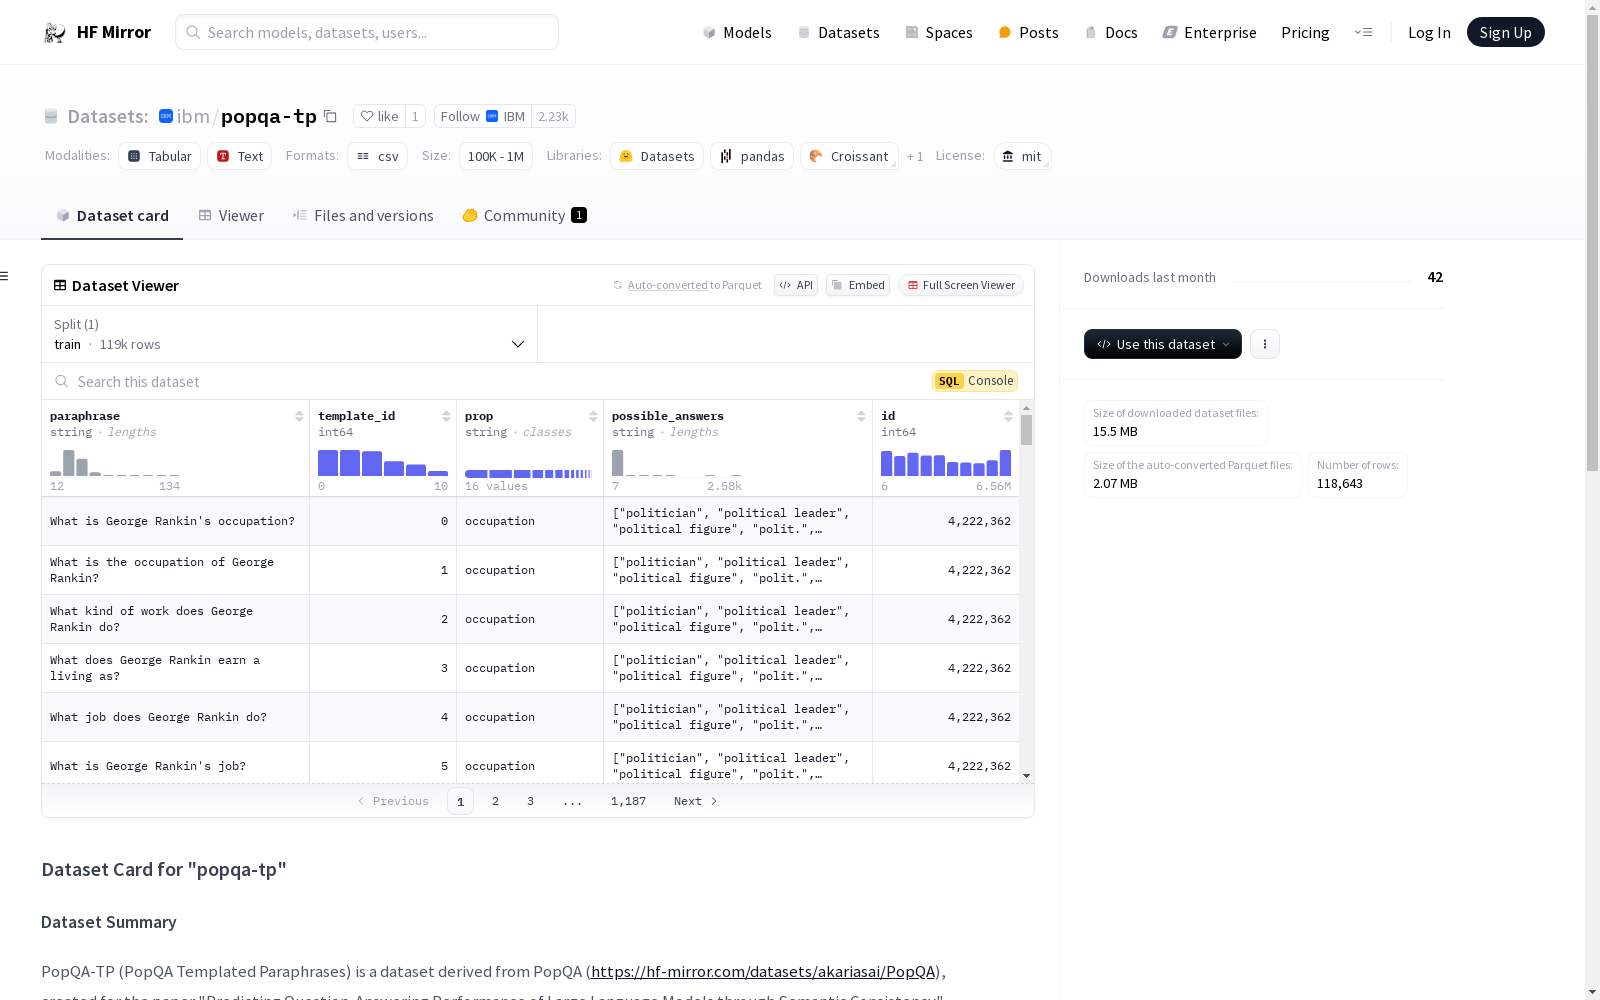Open Enterprise in the navigation
1600x1000 pixels.
click(1209, 33)
